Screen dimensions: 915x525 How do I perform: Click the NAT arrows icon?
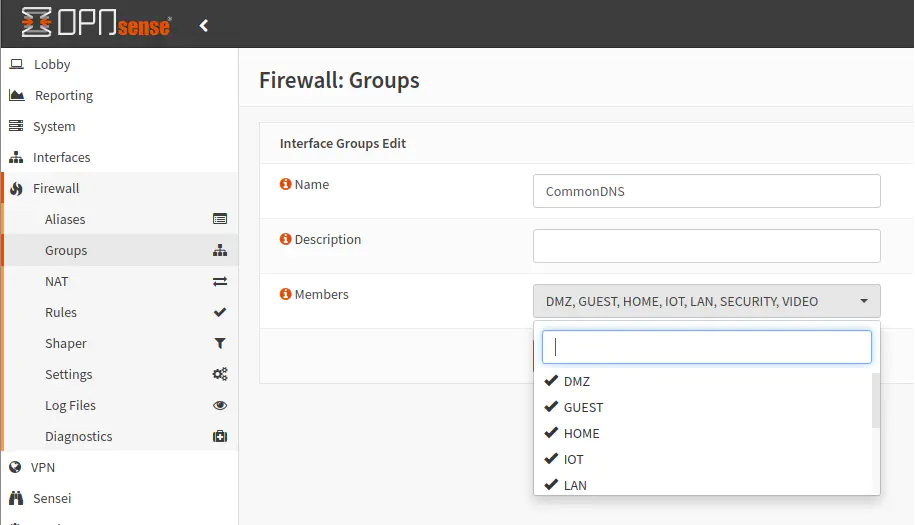[220, 281]
